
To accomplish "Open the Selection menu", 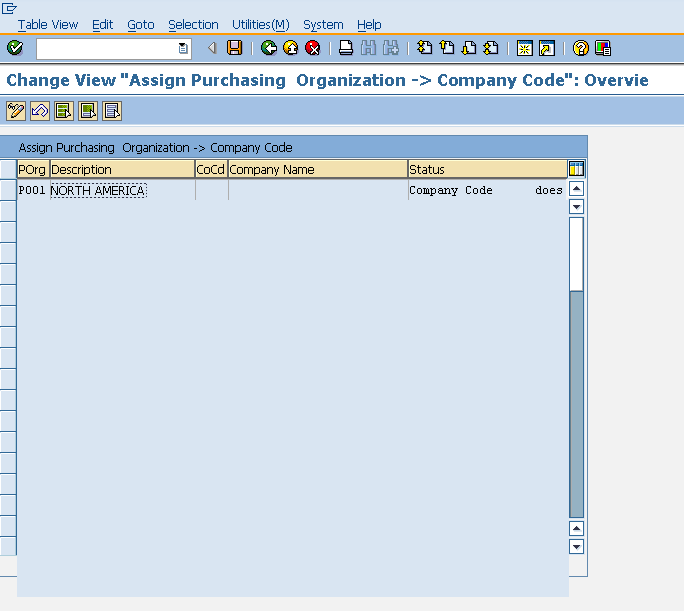I will click(x=193, y=25).
